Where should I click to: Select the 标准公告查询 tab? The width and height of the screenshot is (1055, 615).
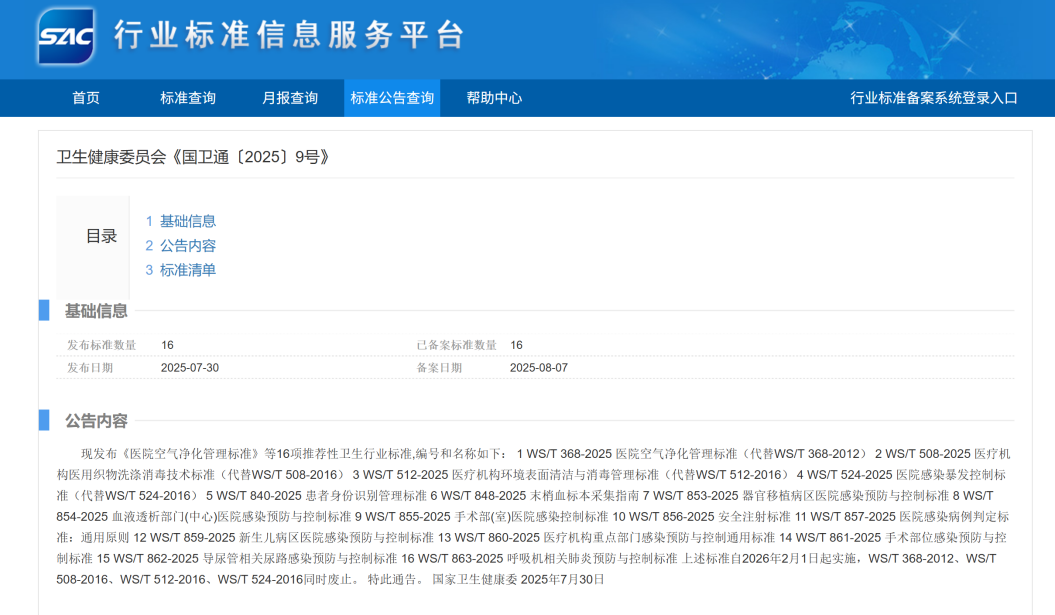pyautogui.click(x=392, y=98)
